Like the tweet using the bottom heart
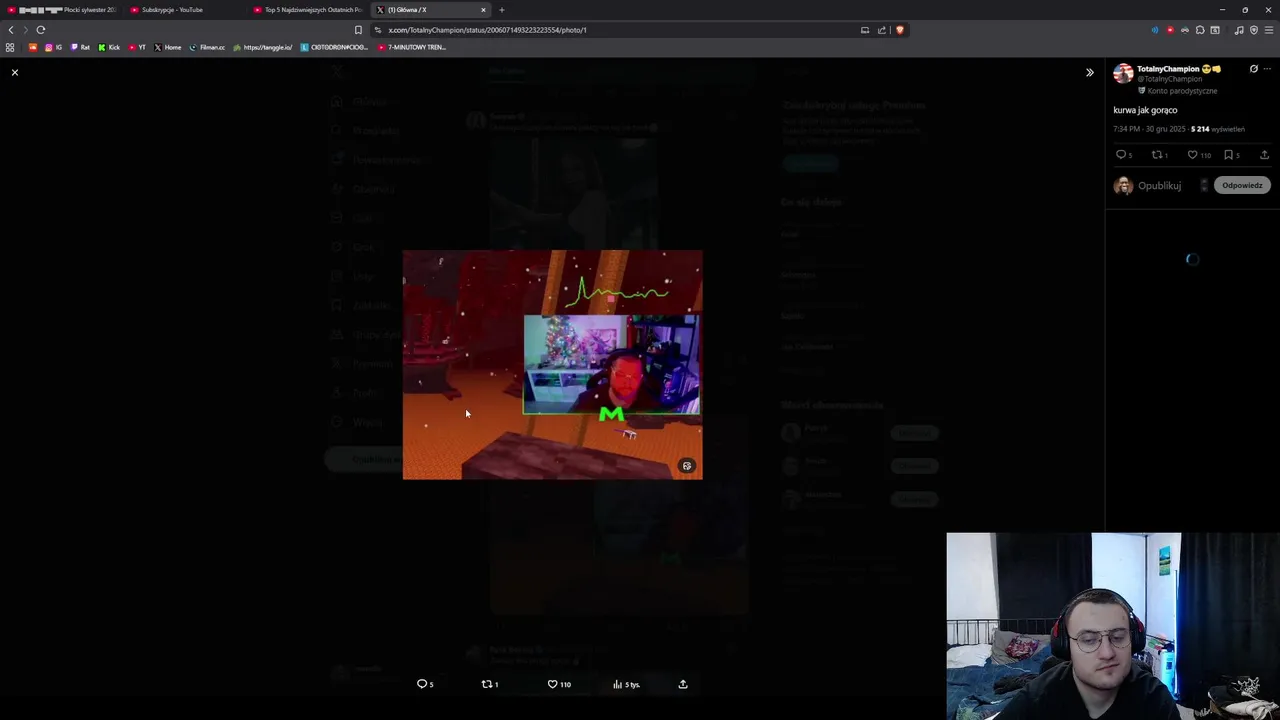Screen dimensions: 1280x720 point(552,684)
